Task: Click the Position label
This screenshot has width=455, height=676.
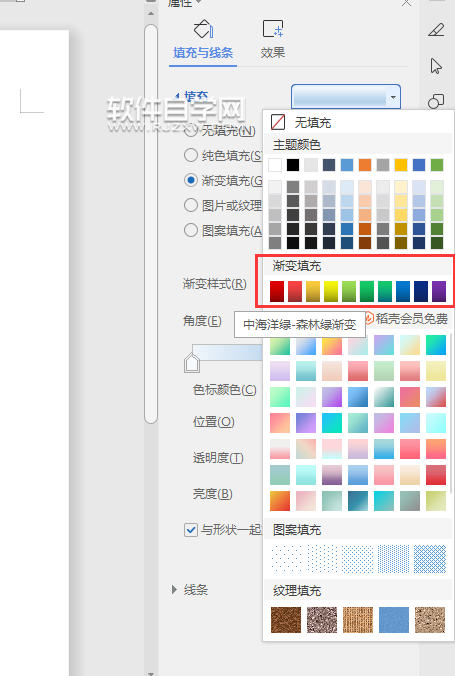Action: 213,422
